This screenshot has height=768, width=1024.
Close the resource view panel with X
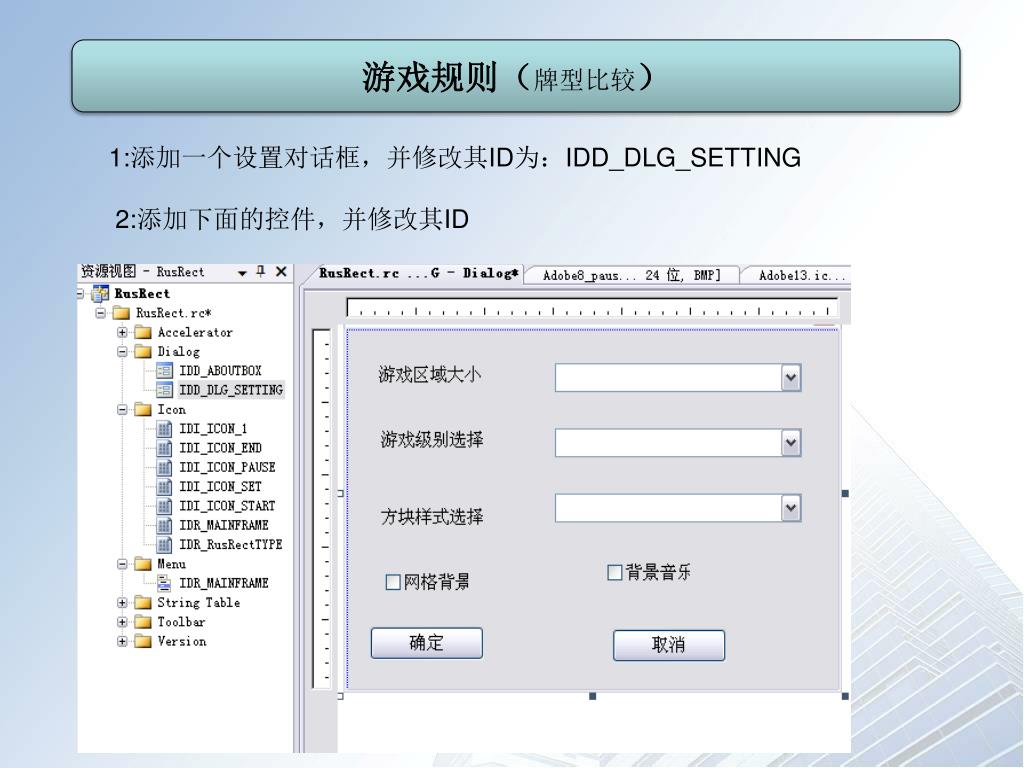click(x=281, y=272)
